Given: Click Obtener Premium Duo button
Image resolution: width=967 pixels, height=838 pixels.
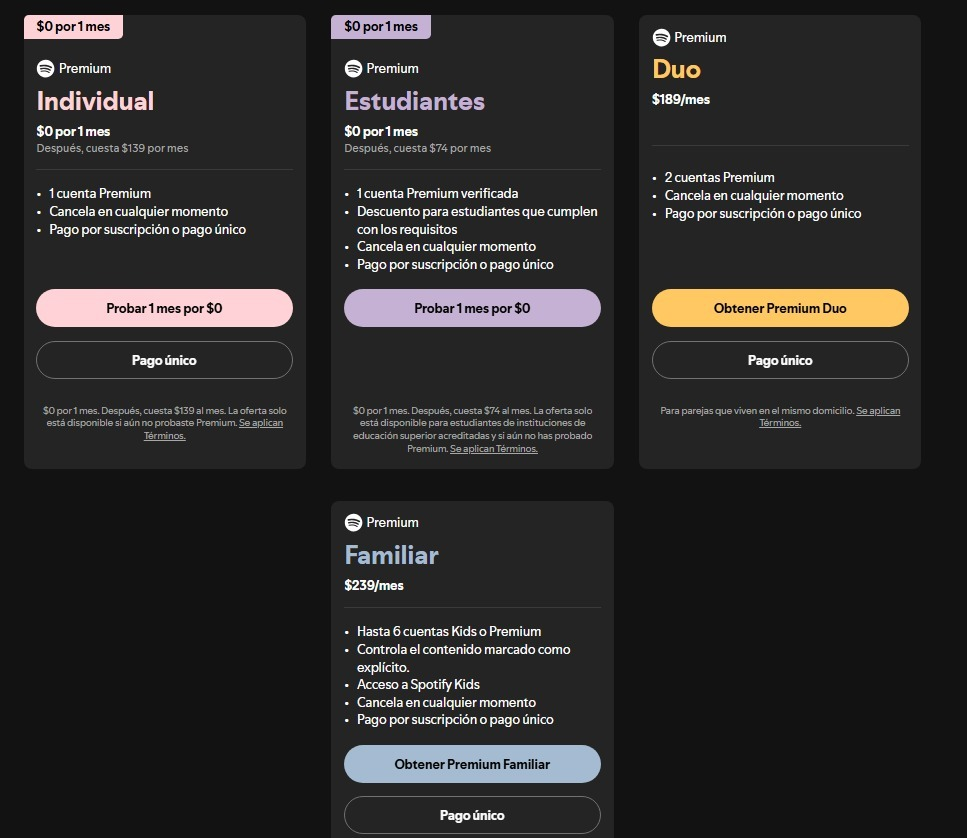Looking at the screenshot, I should pos(780,308).
